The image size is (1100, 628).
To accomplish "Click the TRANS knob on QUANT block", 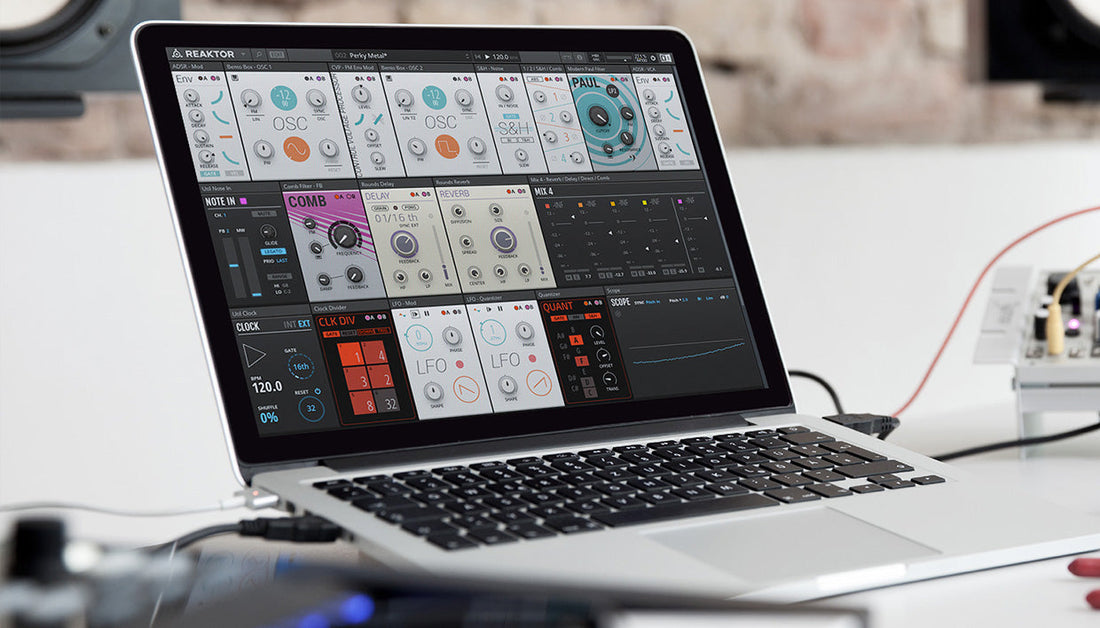I will (608, 380).
